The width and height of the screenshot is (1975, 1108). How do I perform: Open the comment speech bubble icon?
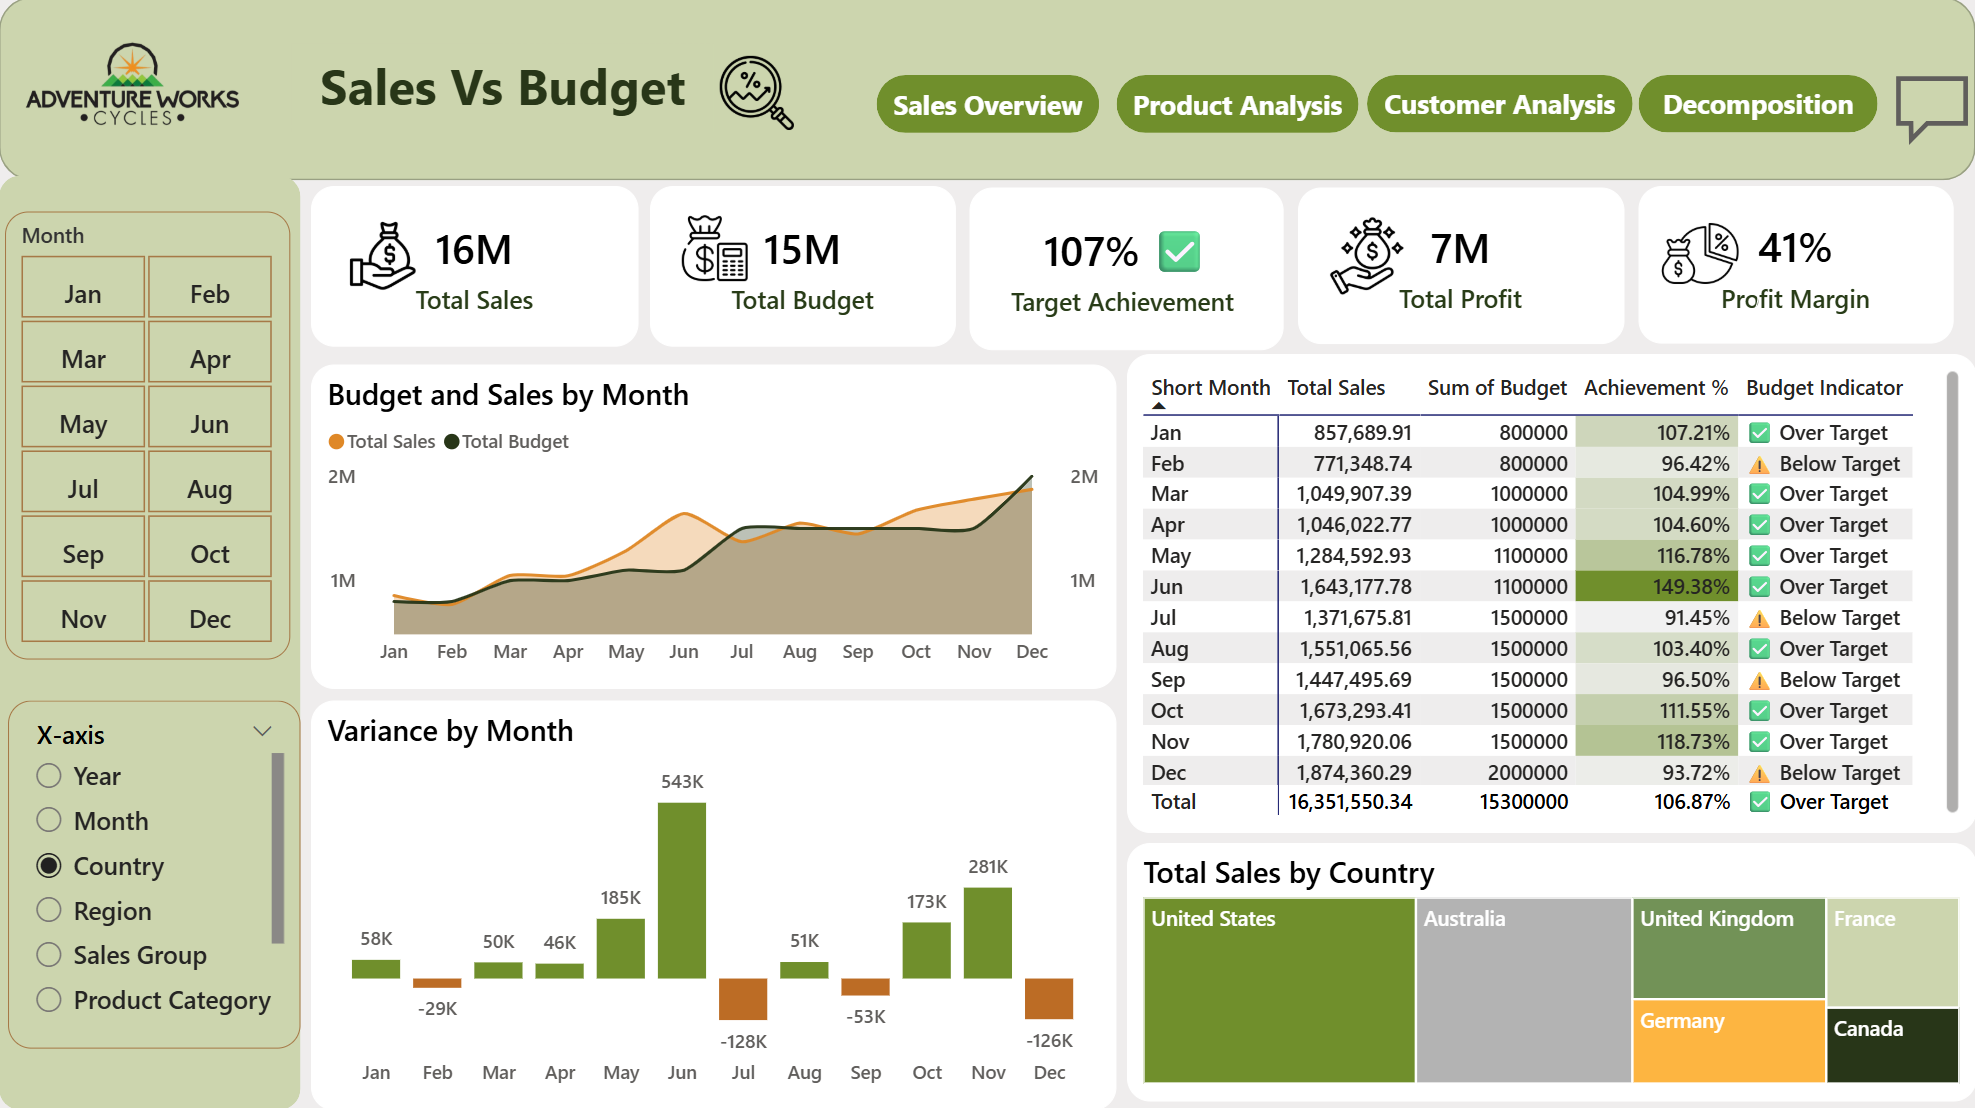[1931, 108]
